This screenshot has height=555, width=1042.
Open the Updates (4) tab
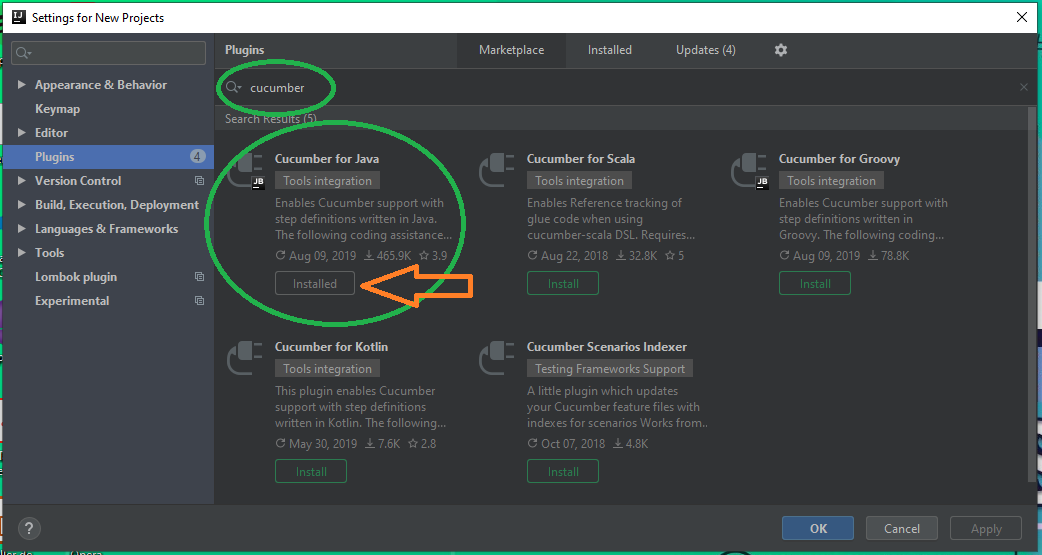coord(706,50)
